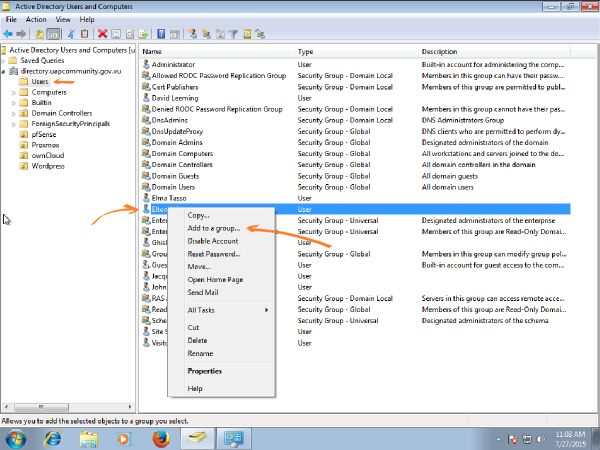Sort by the Name column header
This screenshot has height=450, width=600.
(217, 52)
